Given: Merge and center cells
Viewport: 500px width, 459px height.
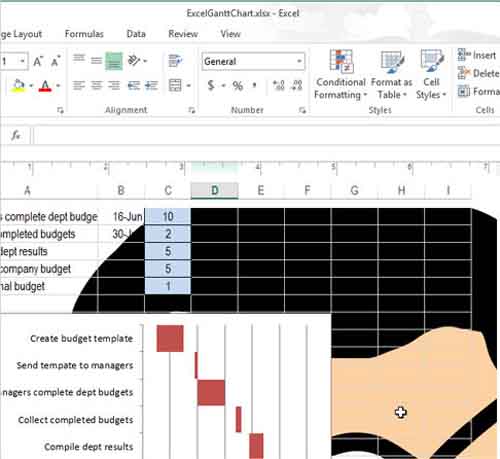Looking at the screenshot, I should (175, 86).
